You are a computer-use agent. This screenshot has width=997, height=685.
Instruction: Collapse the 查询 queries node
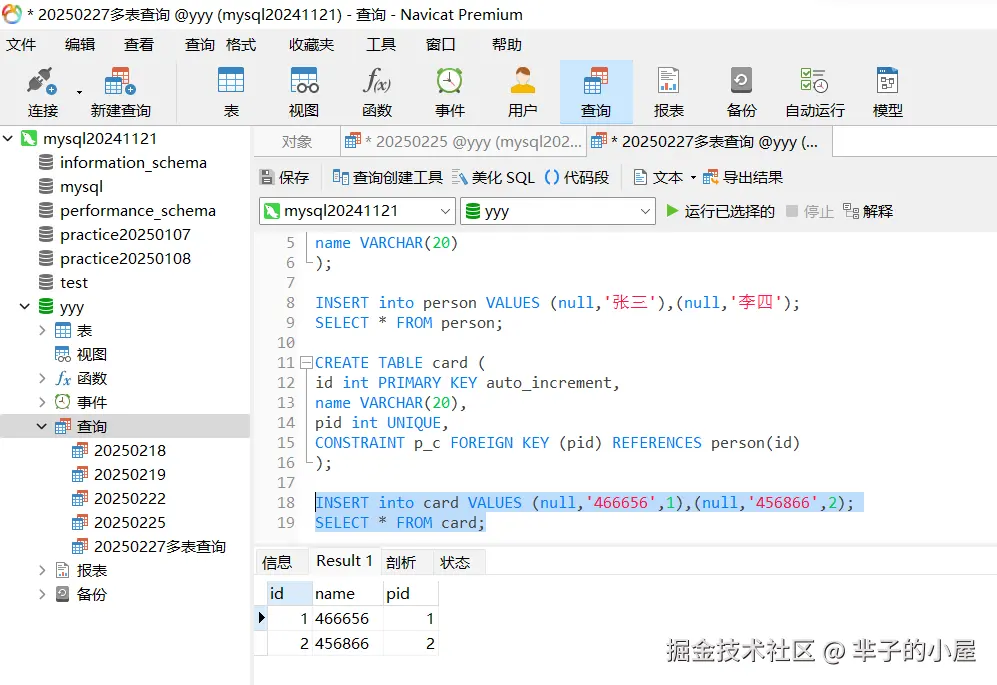pos(42,426)
